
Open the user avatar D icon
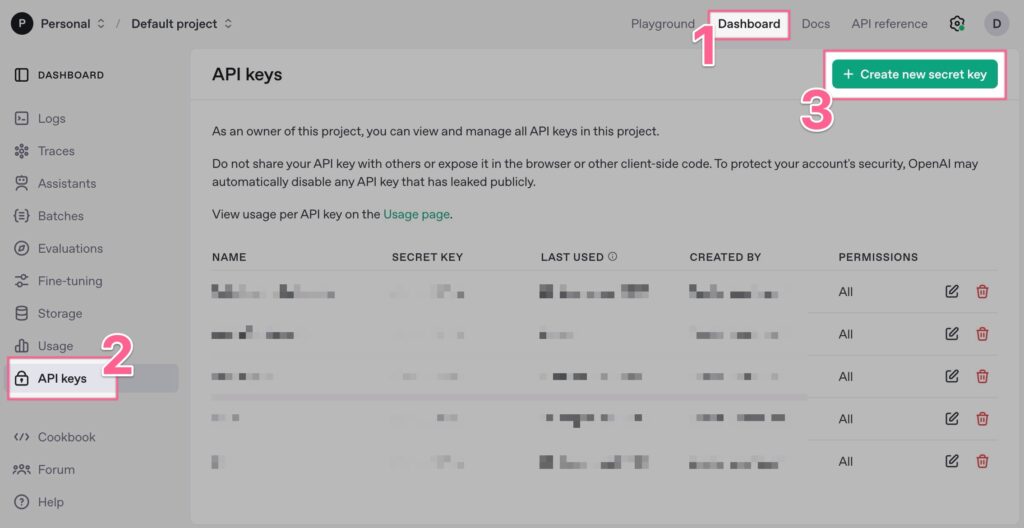point(997,24)
